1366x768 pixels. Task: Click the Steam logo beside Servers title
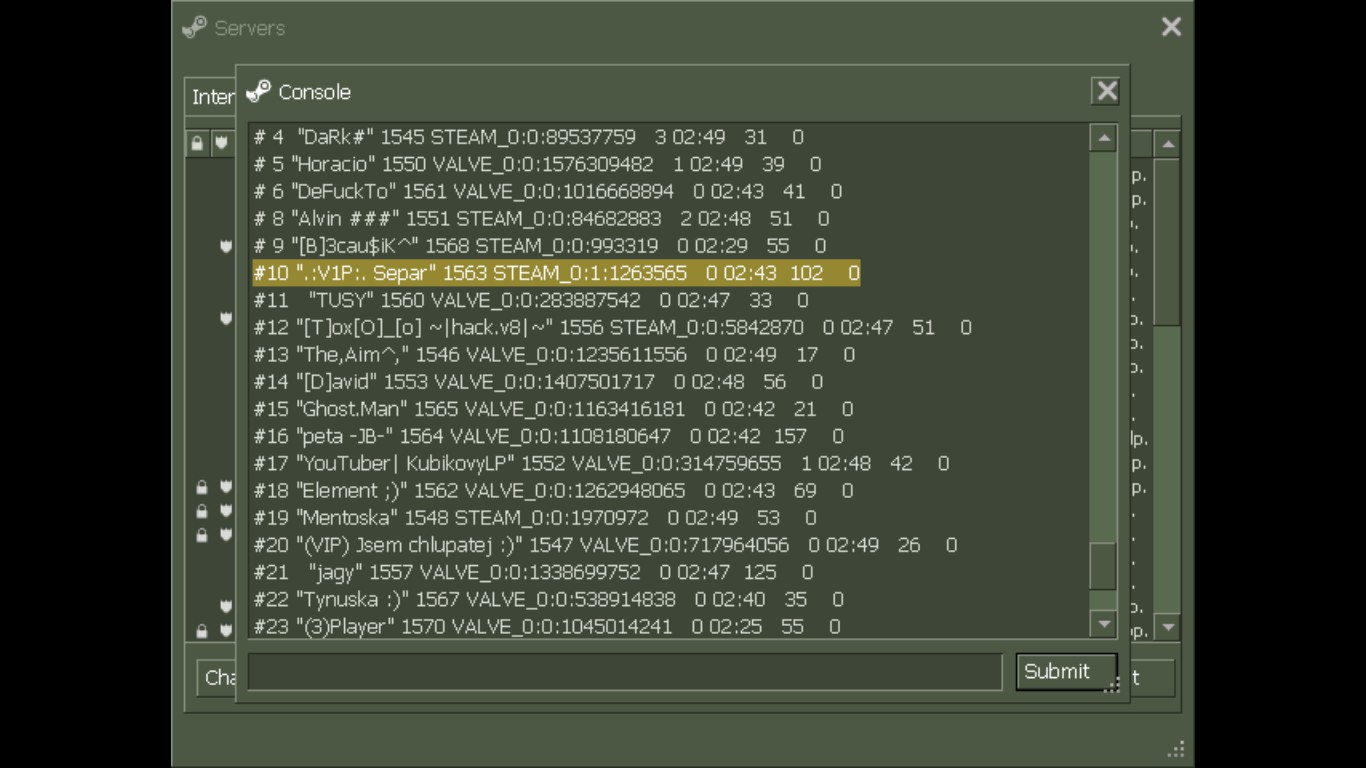[195, 28]
